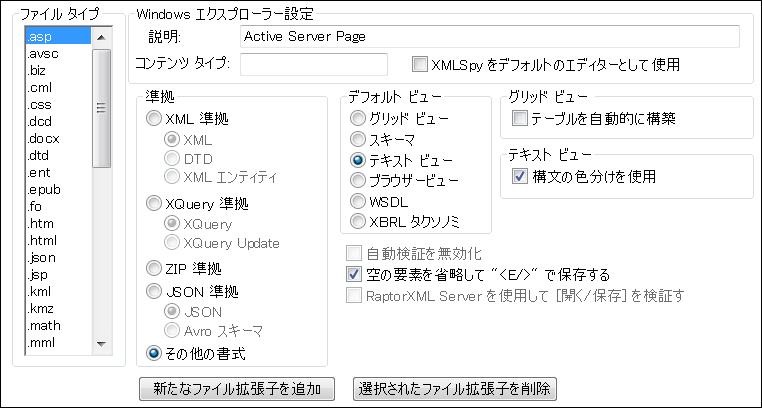Click 選択されたファイル拡張子を削除 button

454,388
